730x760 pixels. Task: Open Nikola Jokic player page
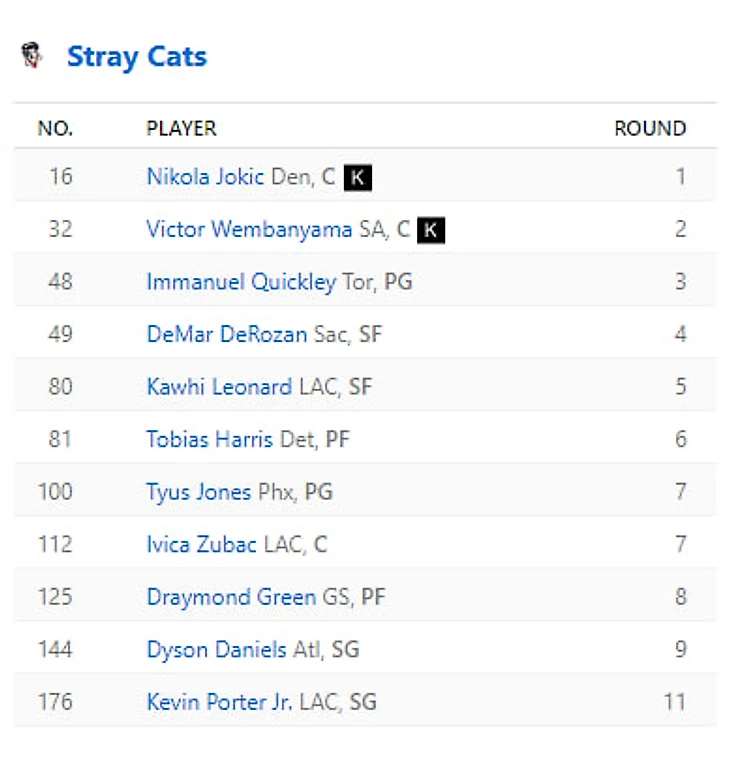pos(205,177)
